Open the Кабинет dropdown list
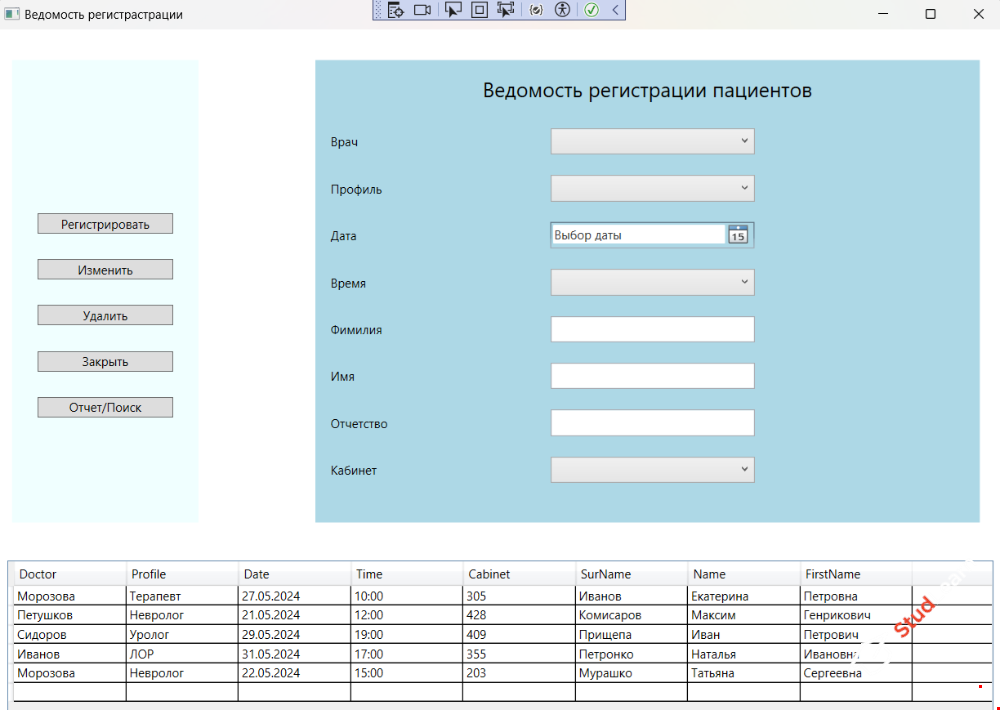The width and height of the screenshot is (1000, 710). tap(652, 470)
